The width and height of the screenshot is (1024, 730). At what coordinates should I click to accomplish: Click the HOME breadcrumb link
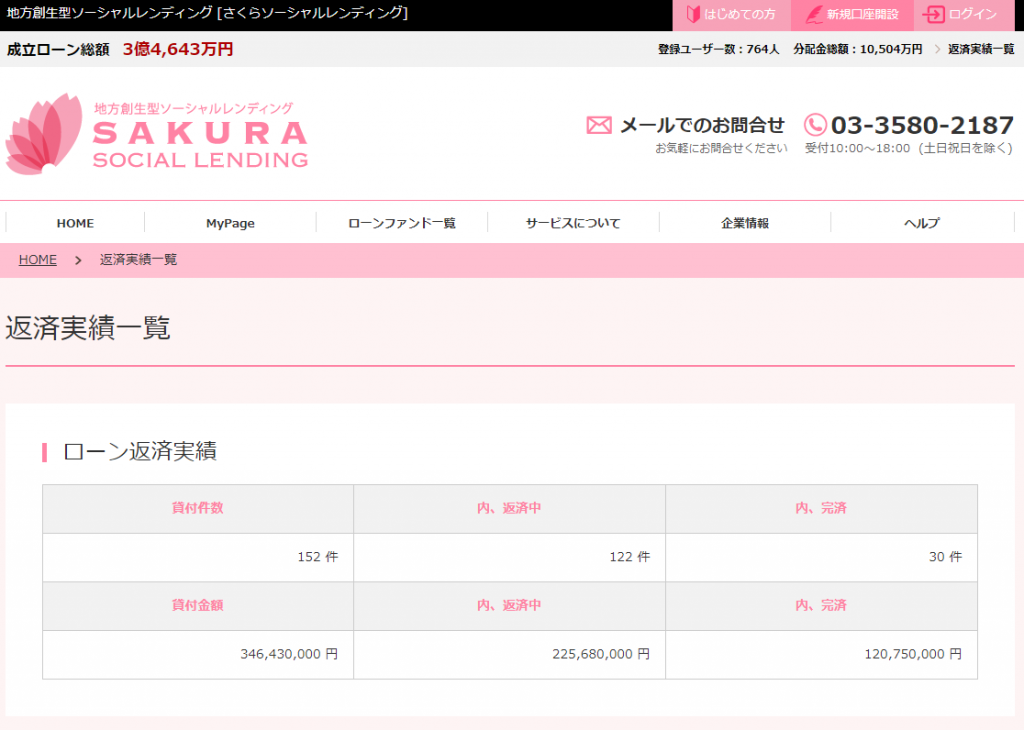pos(37,260)
